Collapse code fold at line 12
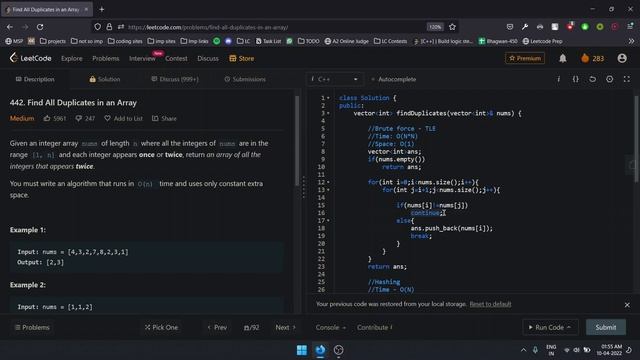Image resolution: width=640 pixels, height=360 pixels. 328,182
